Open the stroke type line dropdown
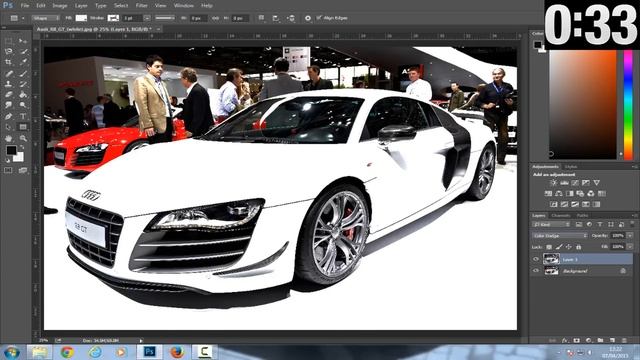Viewport: 640px width, 360px height. tap(165, 18)
